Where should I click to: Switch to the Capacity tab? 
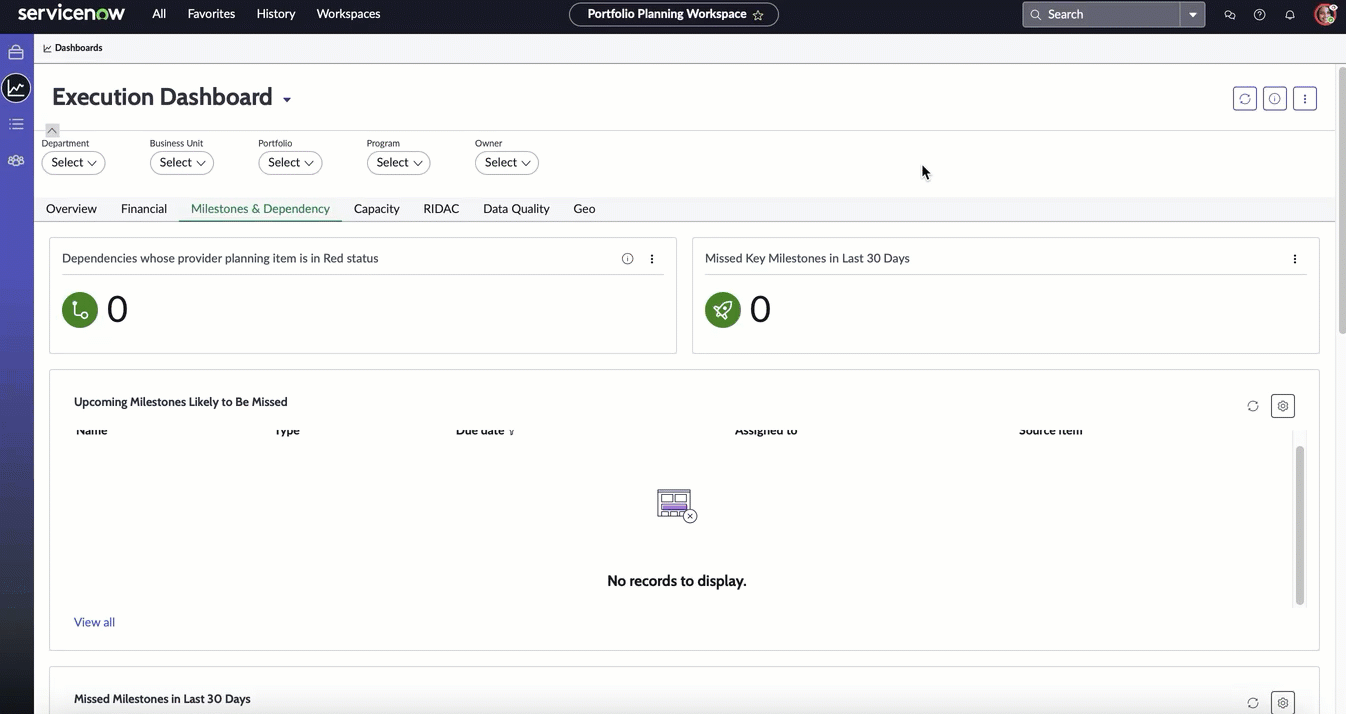click(377, 209)
